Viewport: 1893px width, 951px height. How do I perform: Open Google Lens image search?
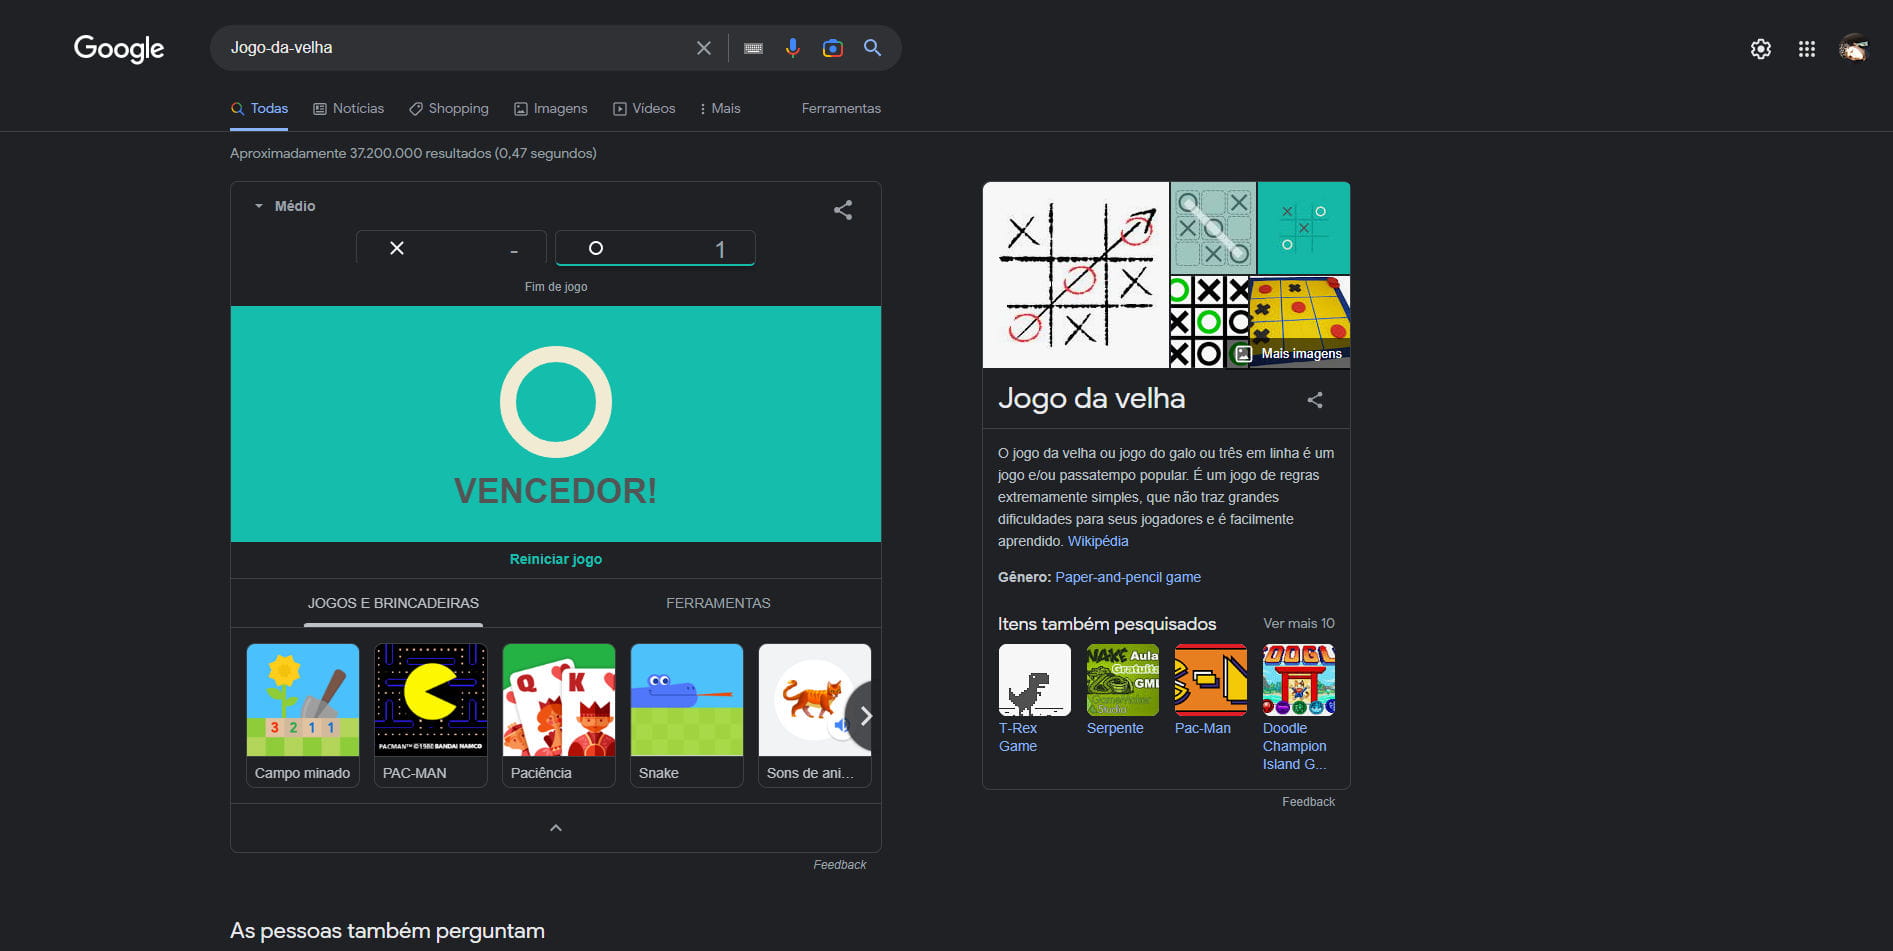click(x=832, y=48)
